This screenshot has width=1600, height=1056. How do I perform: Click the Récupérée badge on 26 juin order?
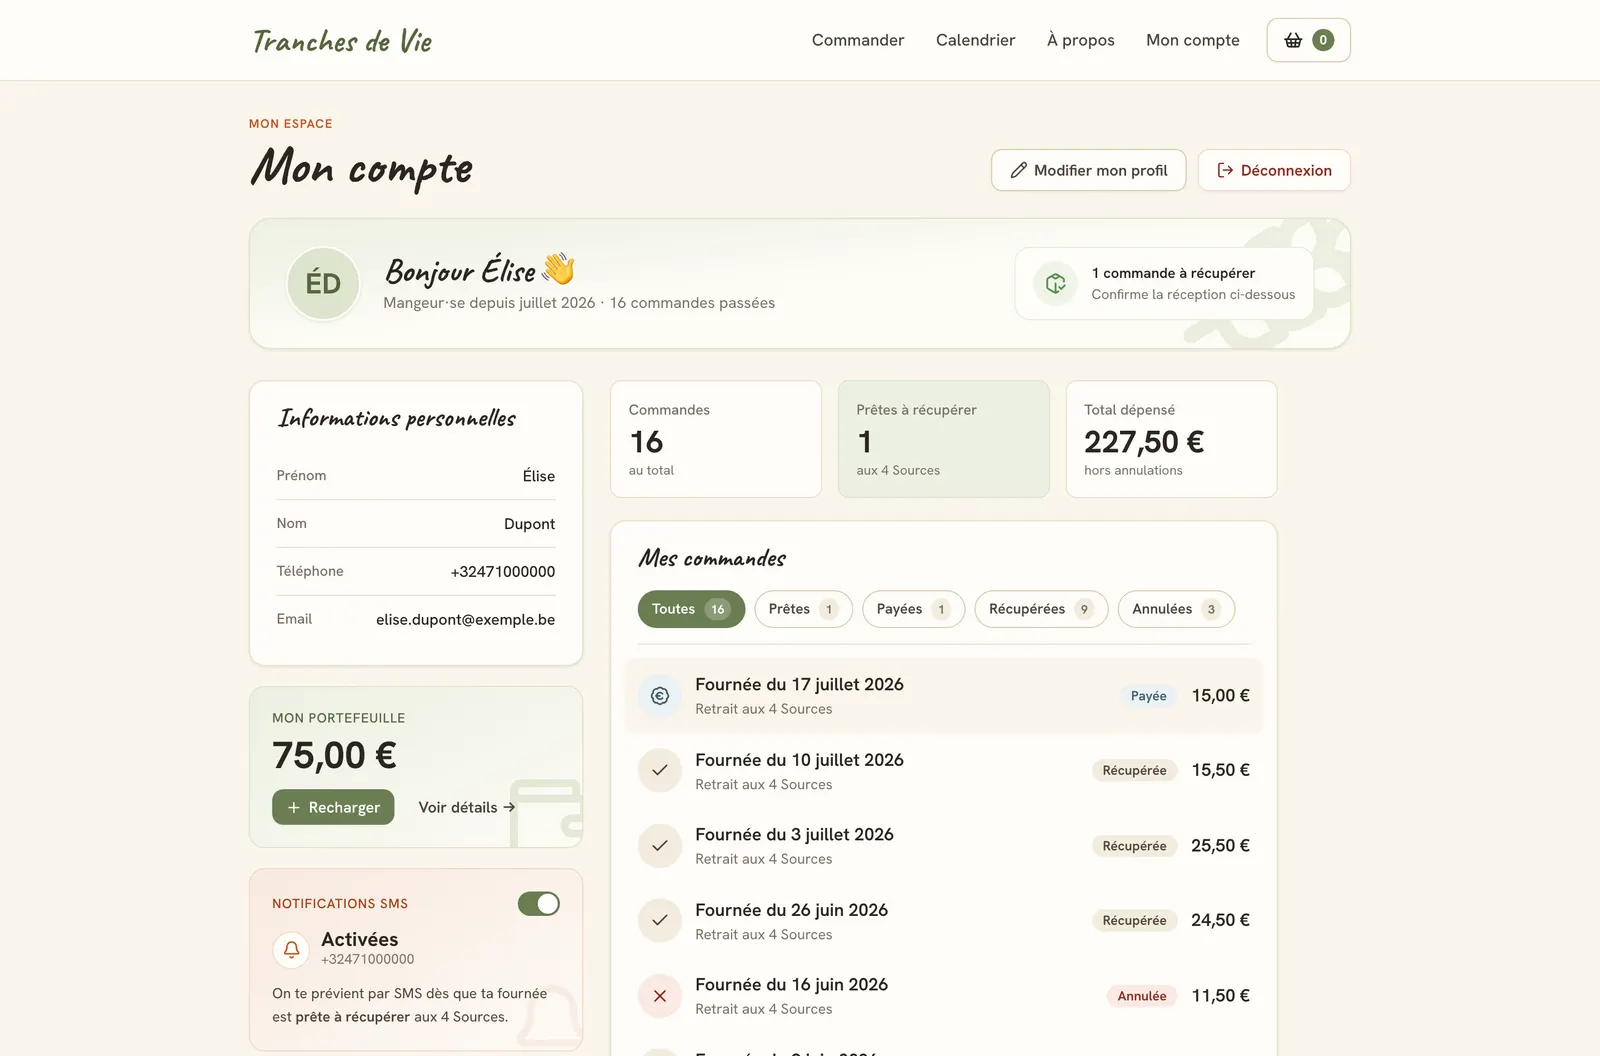(1134, 921)
